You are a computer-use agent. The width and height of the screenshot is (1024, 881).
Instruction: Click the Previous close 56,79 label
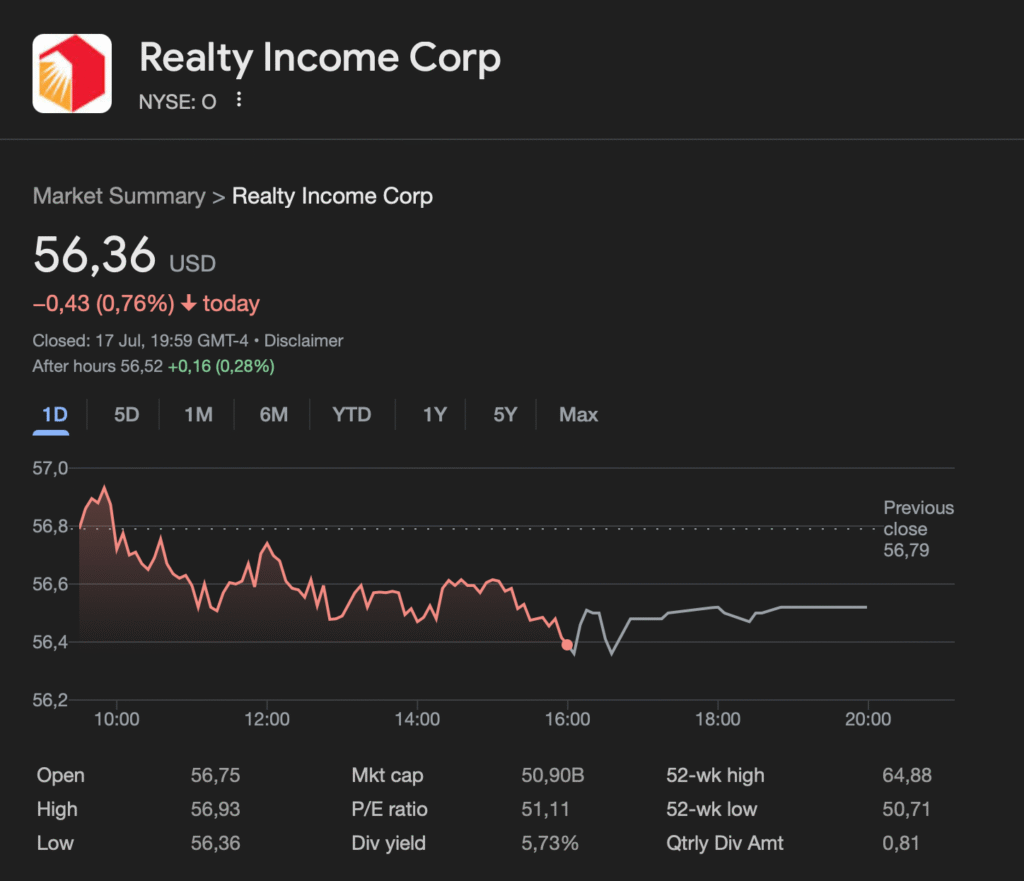point(918,529)
